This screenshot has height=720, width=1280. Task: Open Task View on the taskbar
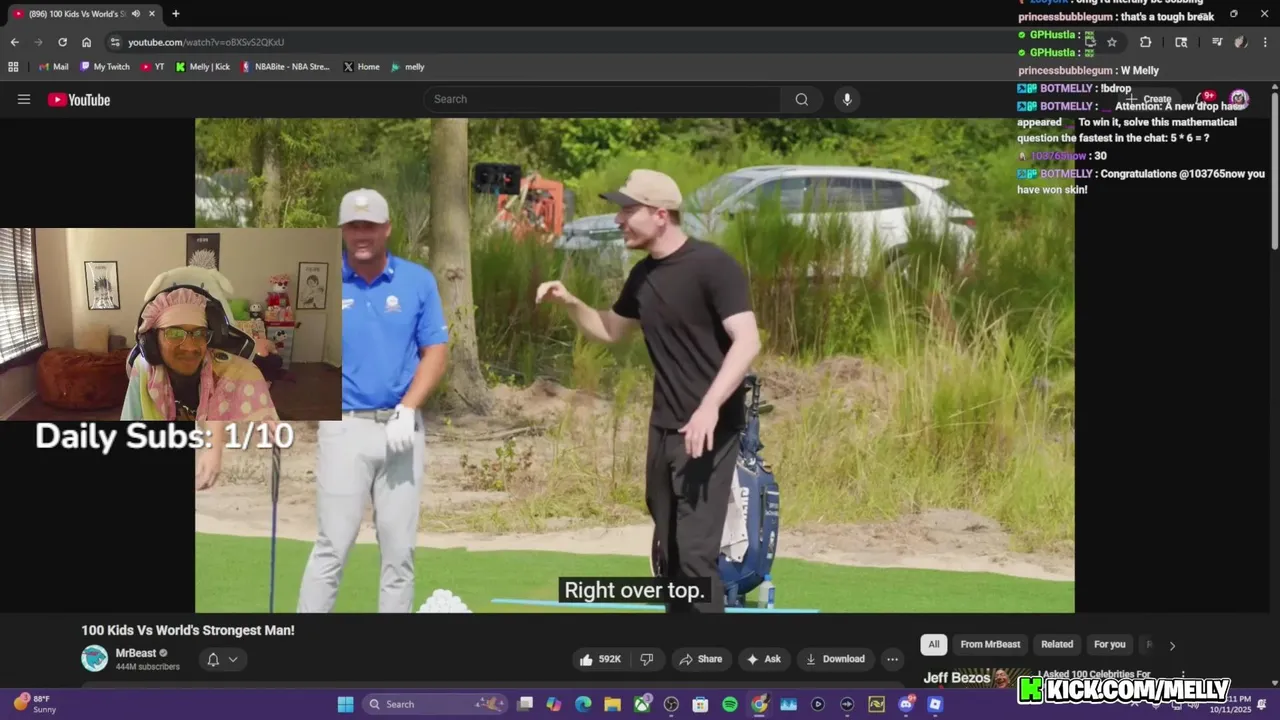525,704
